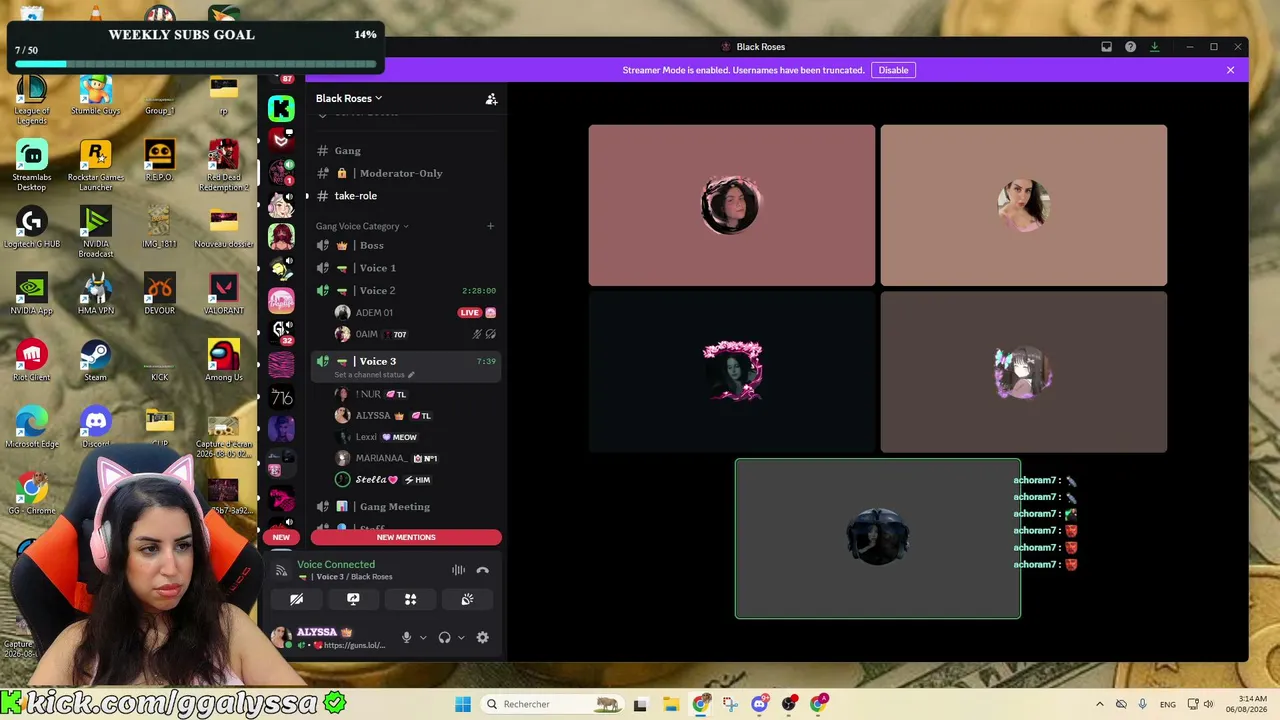1280x720 pixels.
Task: Open the VALORANT desktop icon
Action: (x=224, y=294)
